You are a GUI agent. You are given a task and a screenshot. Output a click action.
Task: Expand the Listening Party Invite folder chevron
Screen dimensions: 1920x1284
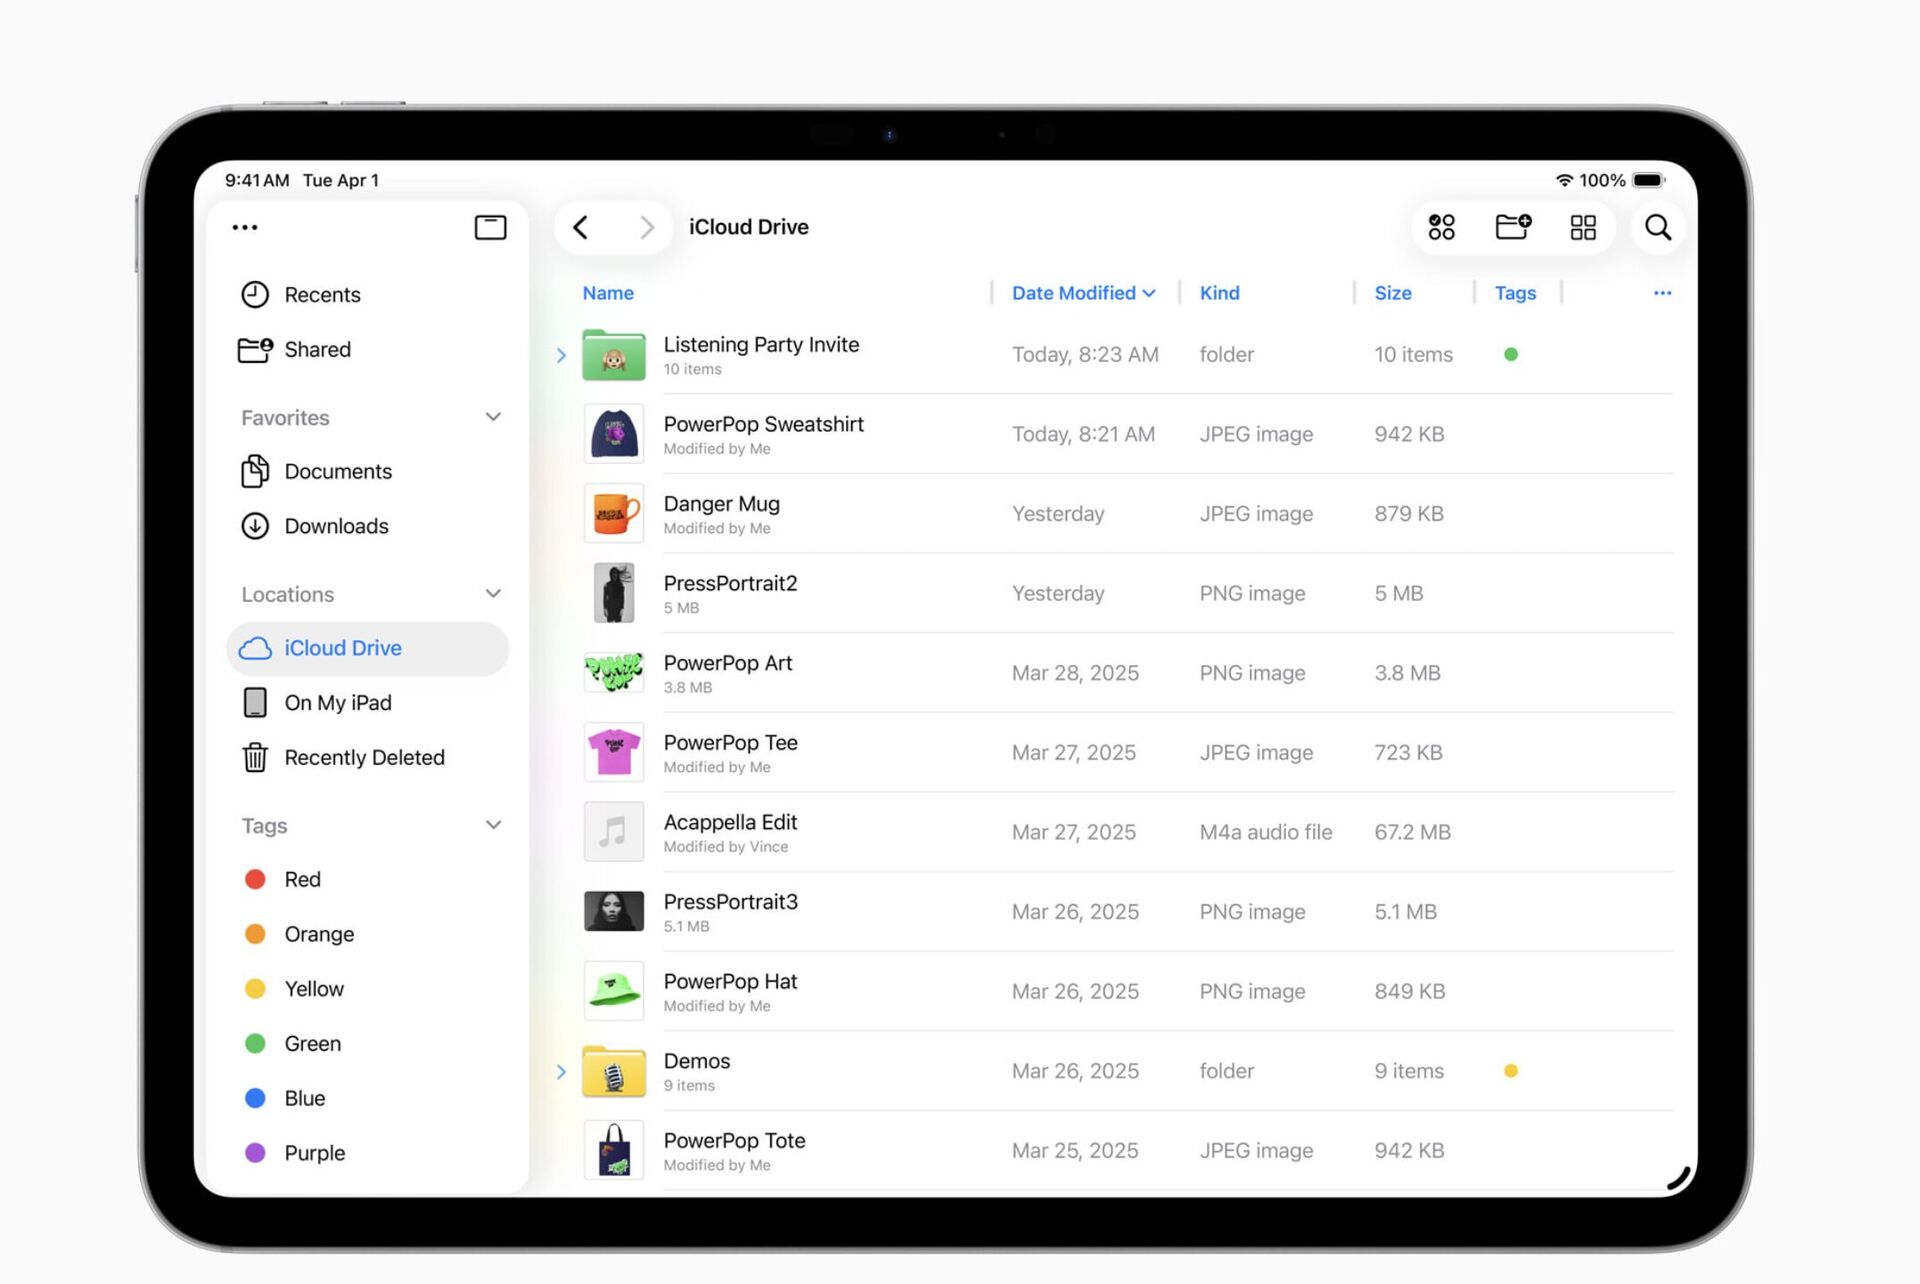coord(561,355)
